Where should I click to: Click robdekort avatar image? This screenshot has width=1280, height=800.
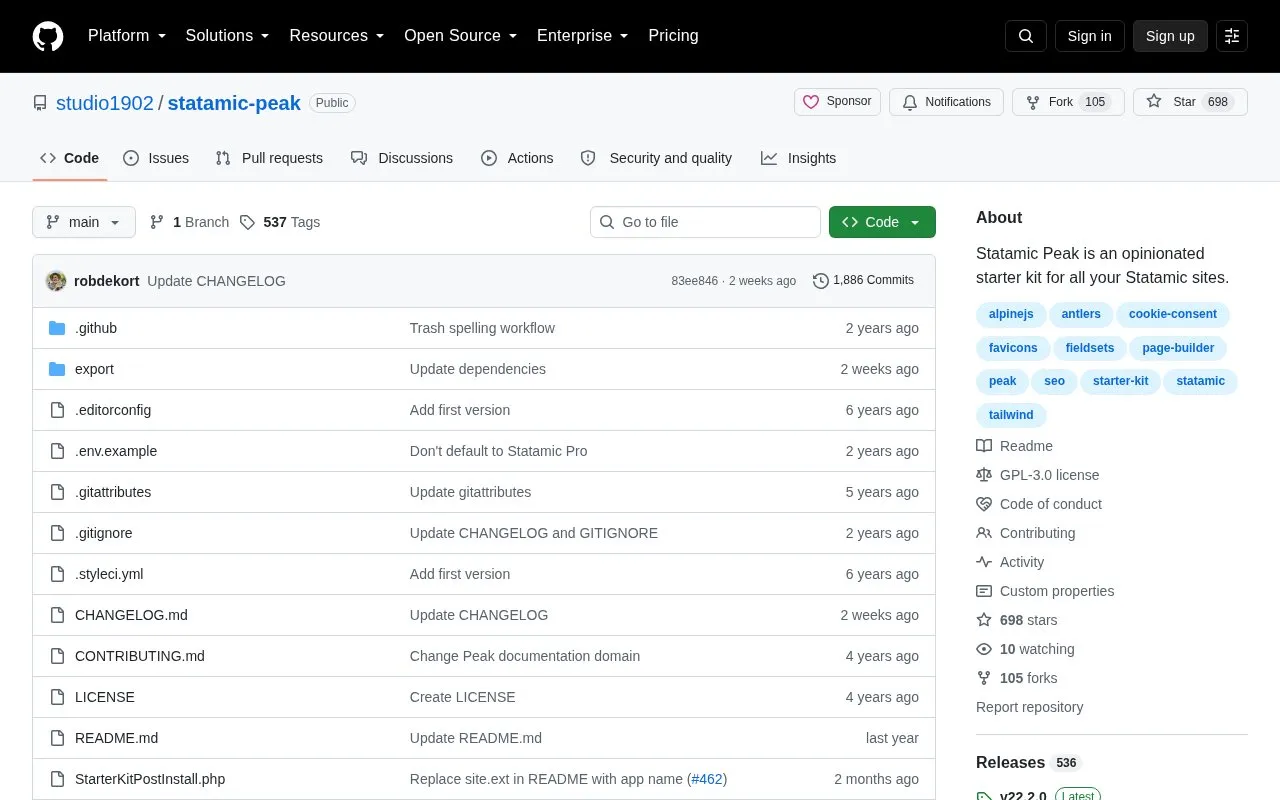[56, 281]
